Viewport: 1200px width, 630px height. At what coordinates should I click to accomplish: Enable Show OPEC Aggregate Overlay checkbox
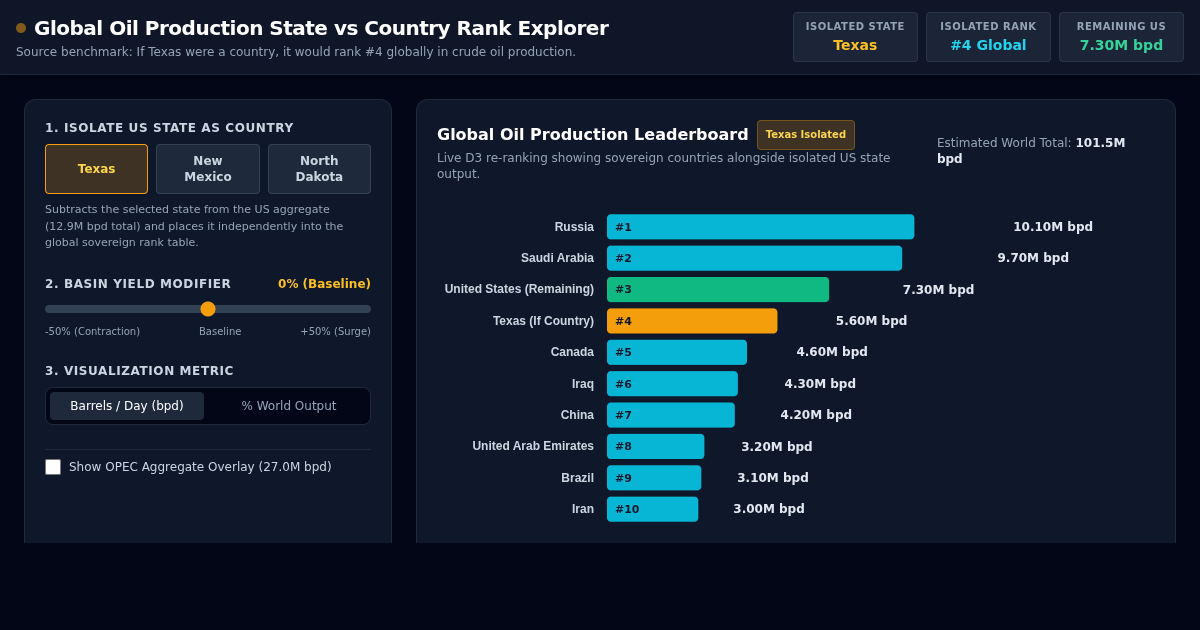(53, 467)
